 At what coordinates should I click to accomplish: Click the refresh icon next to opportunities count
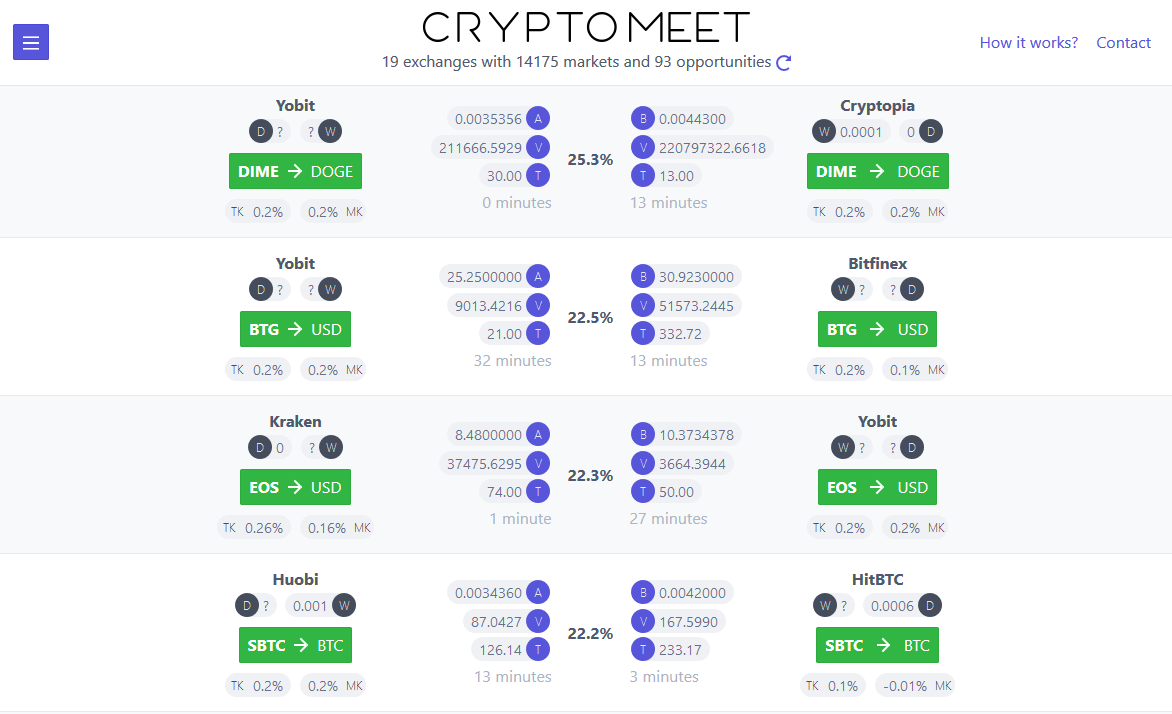pos(783,62)
